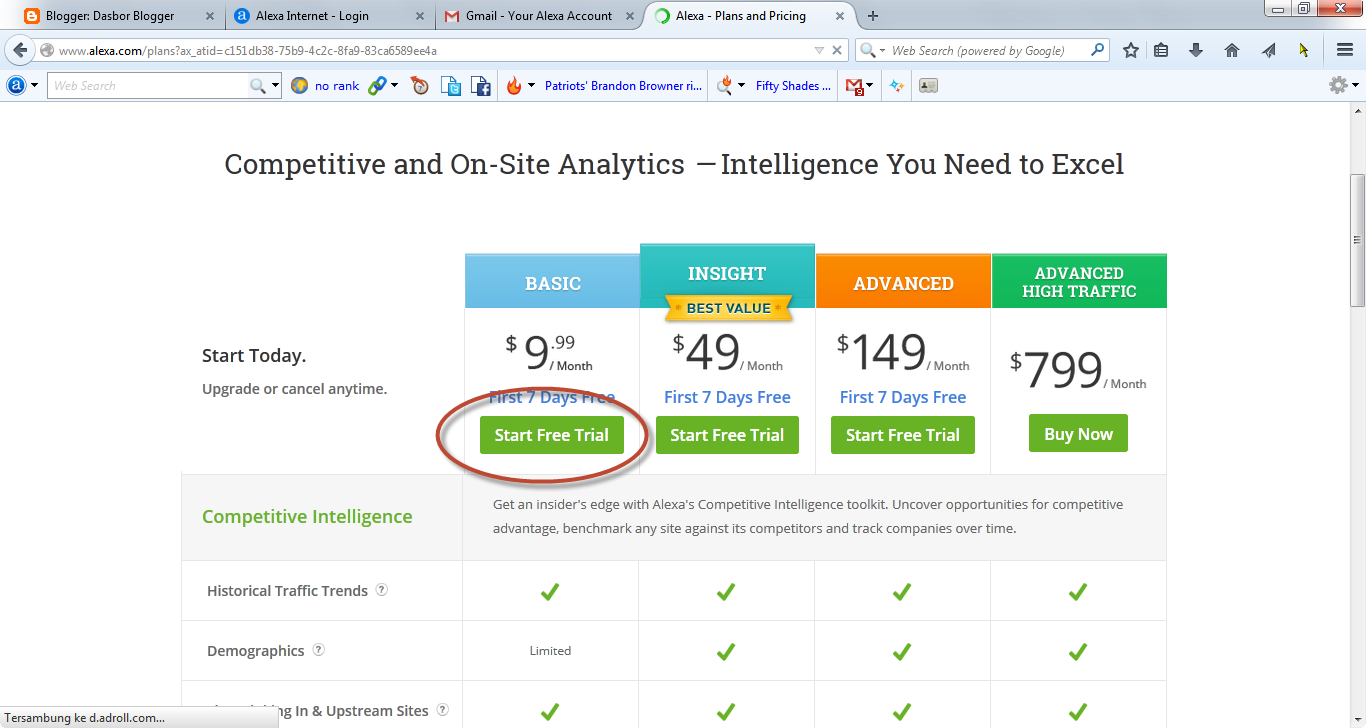Click the ADVANCED HIGH TRAFFIC plan header
Image resolution: width=1366 pixels, height=728 pixels.
click(1079, 282)
